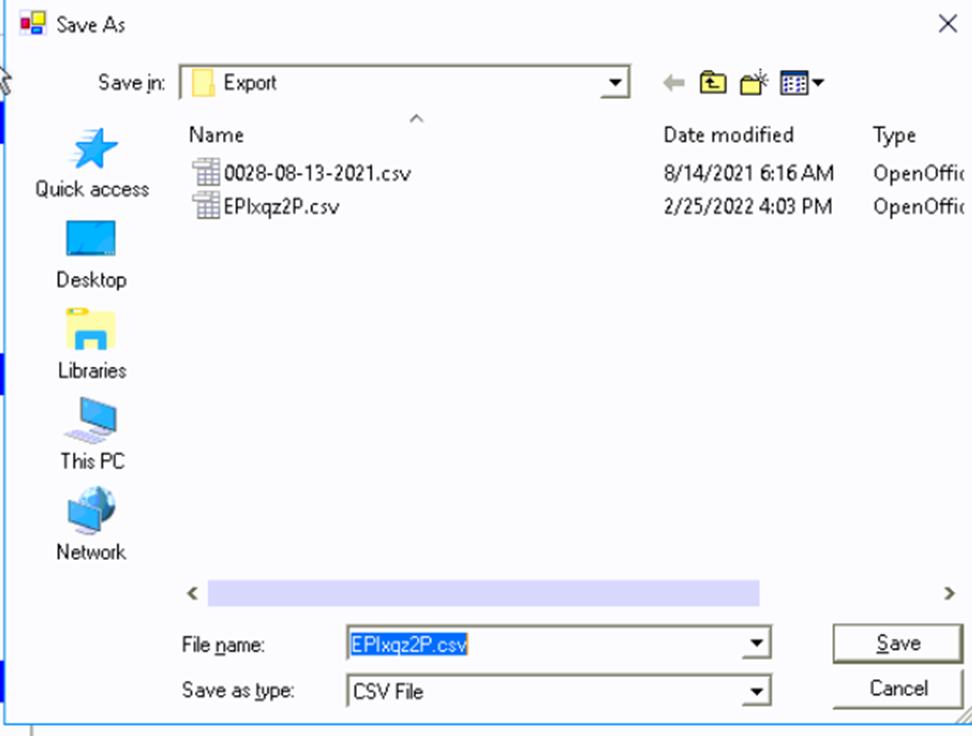Create a new folder

click(754, 82)
